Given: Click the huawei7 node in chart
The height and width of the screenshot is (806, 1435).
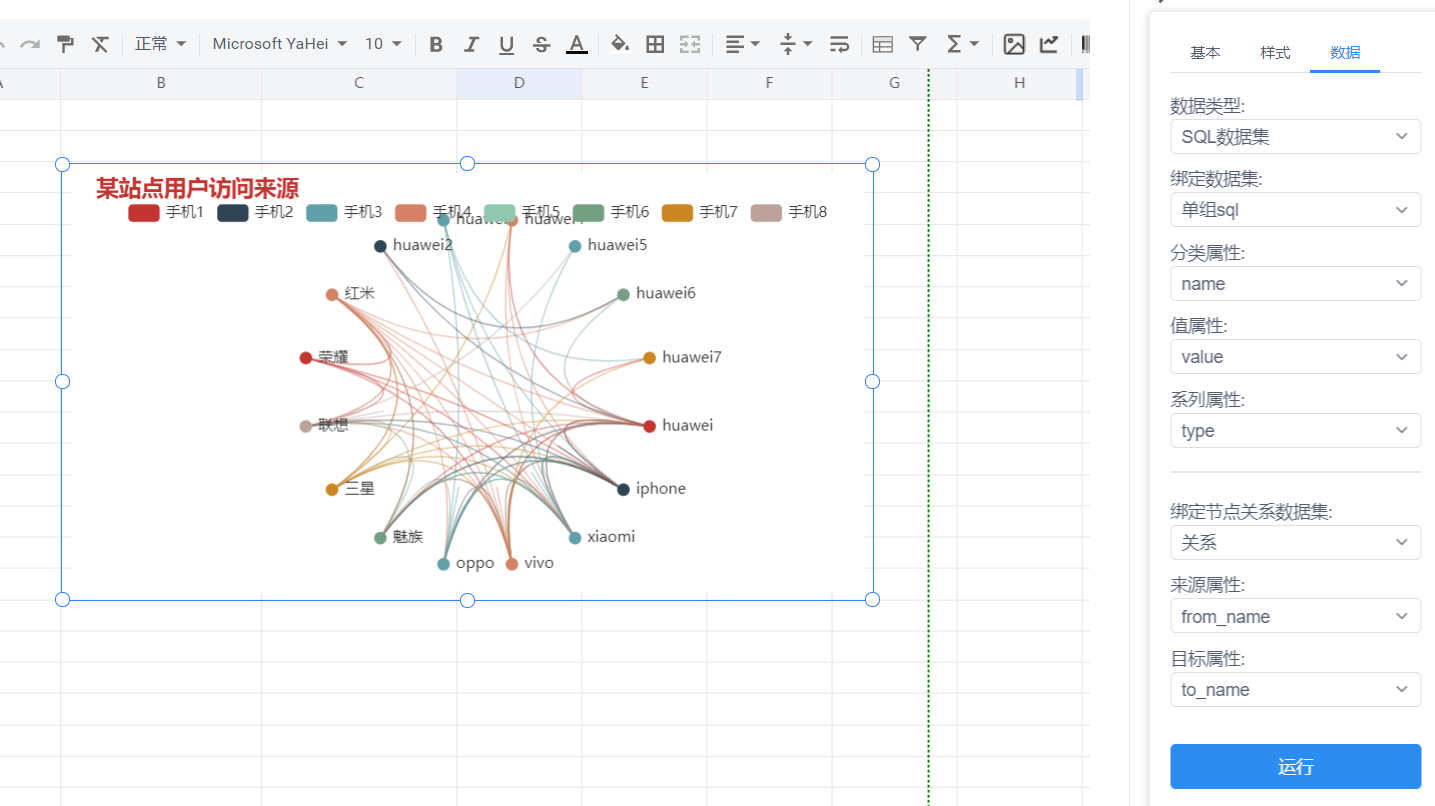Looking at the screenshot, I should (x=650, y=358).
